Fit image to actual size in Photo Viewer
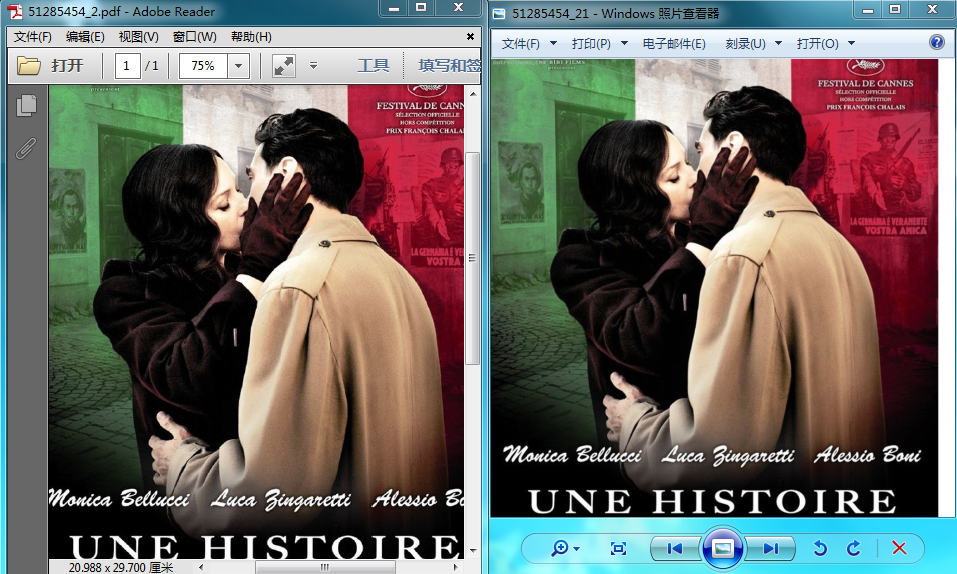The image size is (957, 574). (x=618, y=548)
